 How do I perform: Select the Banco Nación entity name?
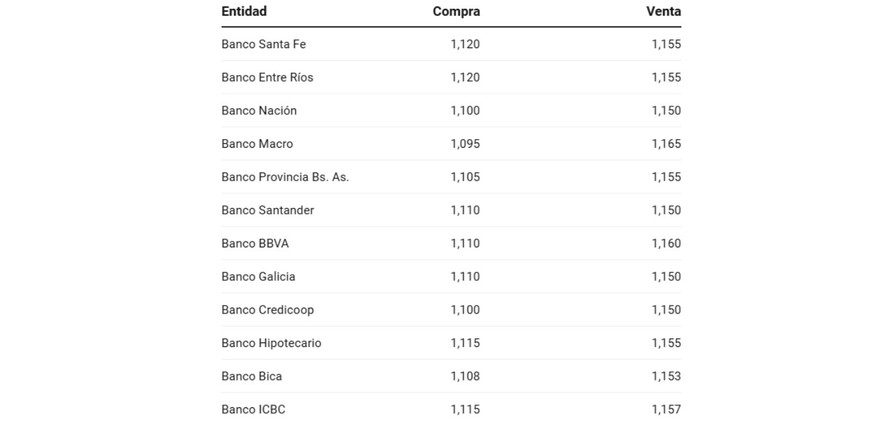[x=259, y=110]
